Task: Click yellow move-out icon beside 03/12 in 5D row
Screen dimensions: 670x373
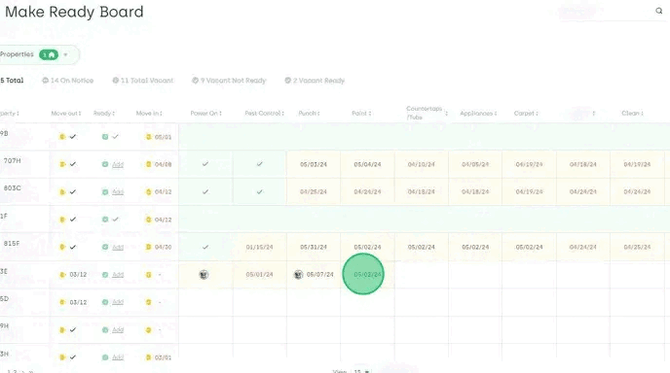Action: pyautogui.click(x=62, y=302)
